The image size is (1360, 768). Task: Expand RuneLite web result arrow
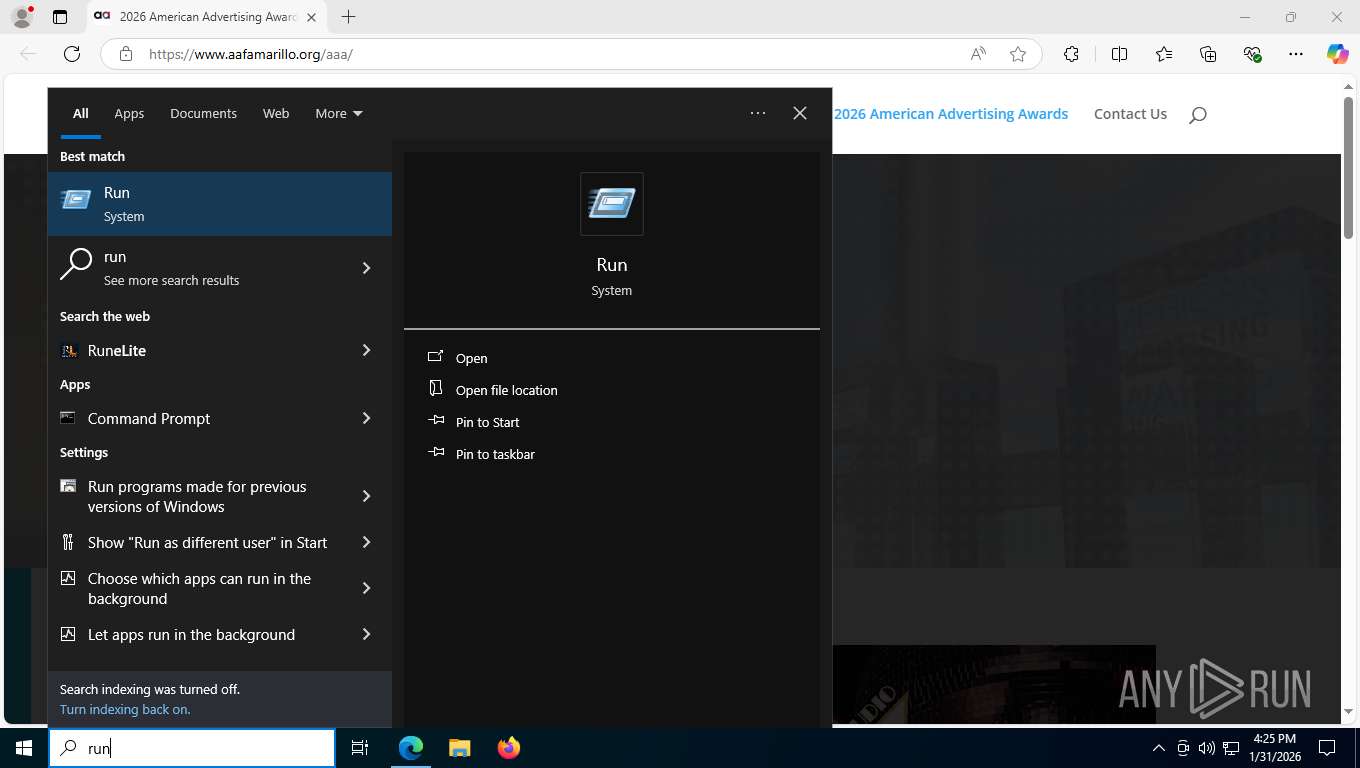[366, 350]
